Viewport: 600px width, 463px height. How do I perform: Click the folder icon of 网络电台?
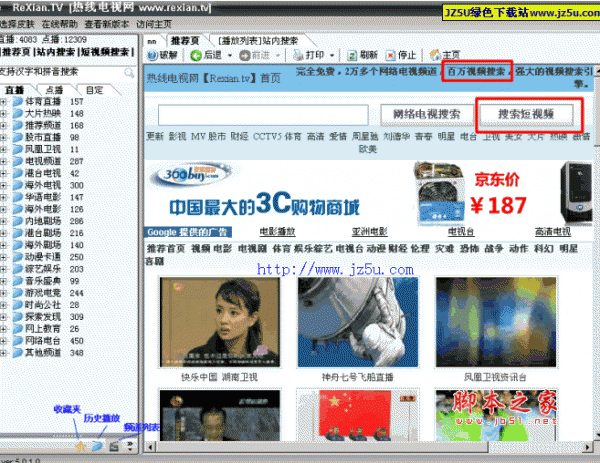(18, 341)
